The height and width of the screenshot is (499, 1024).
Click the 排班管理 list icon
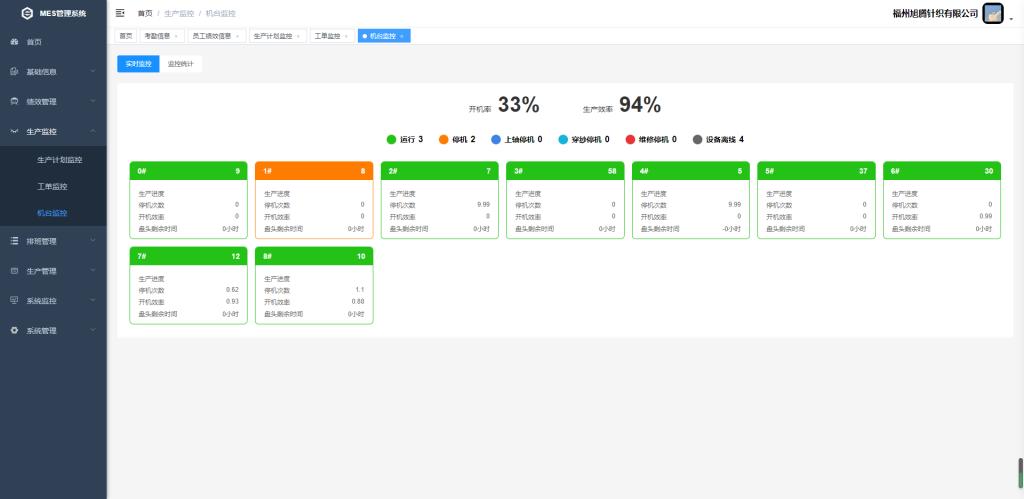click(14, 241)
